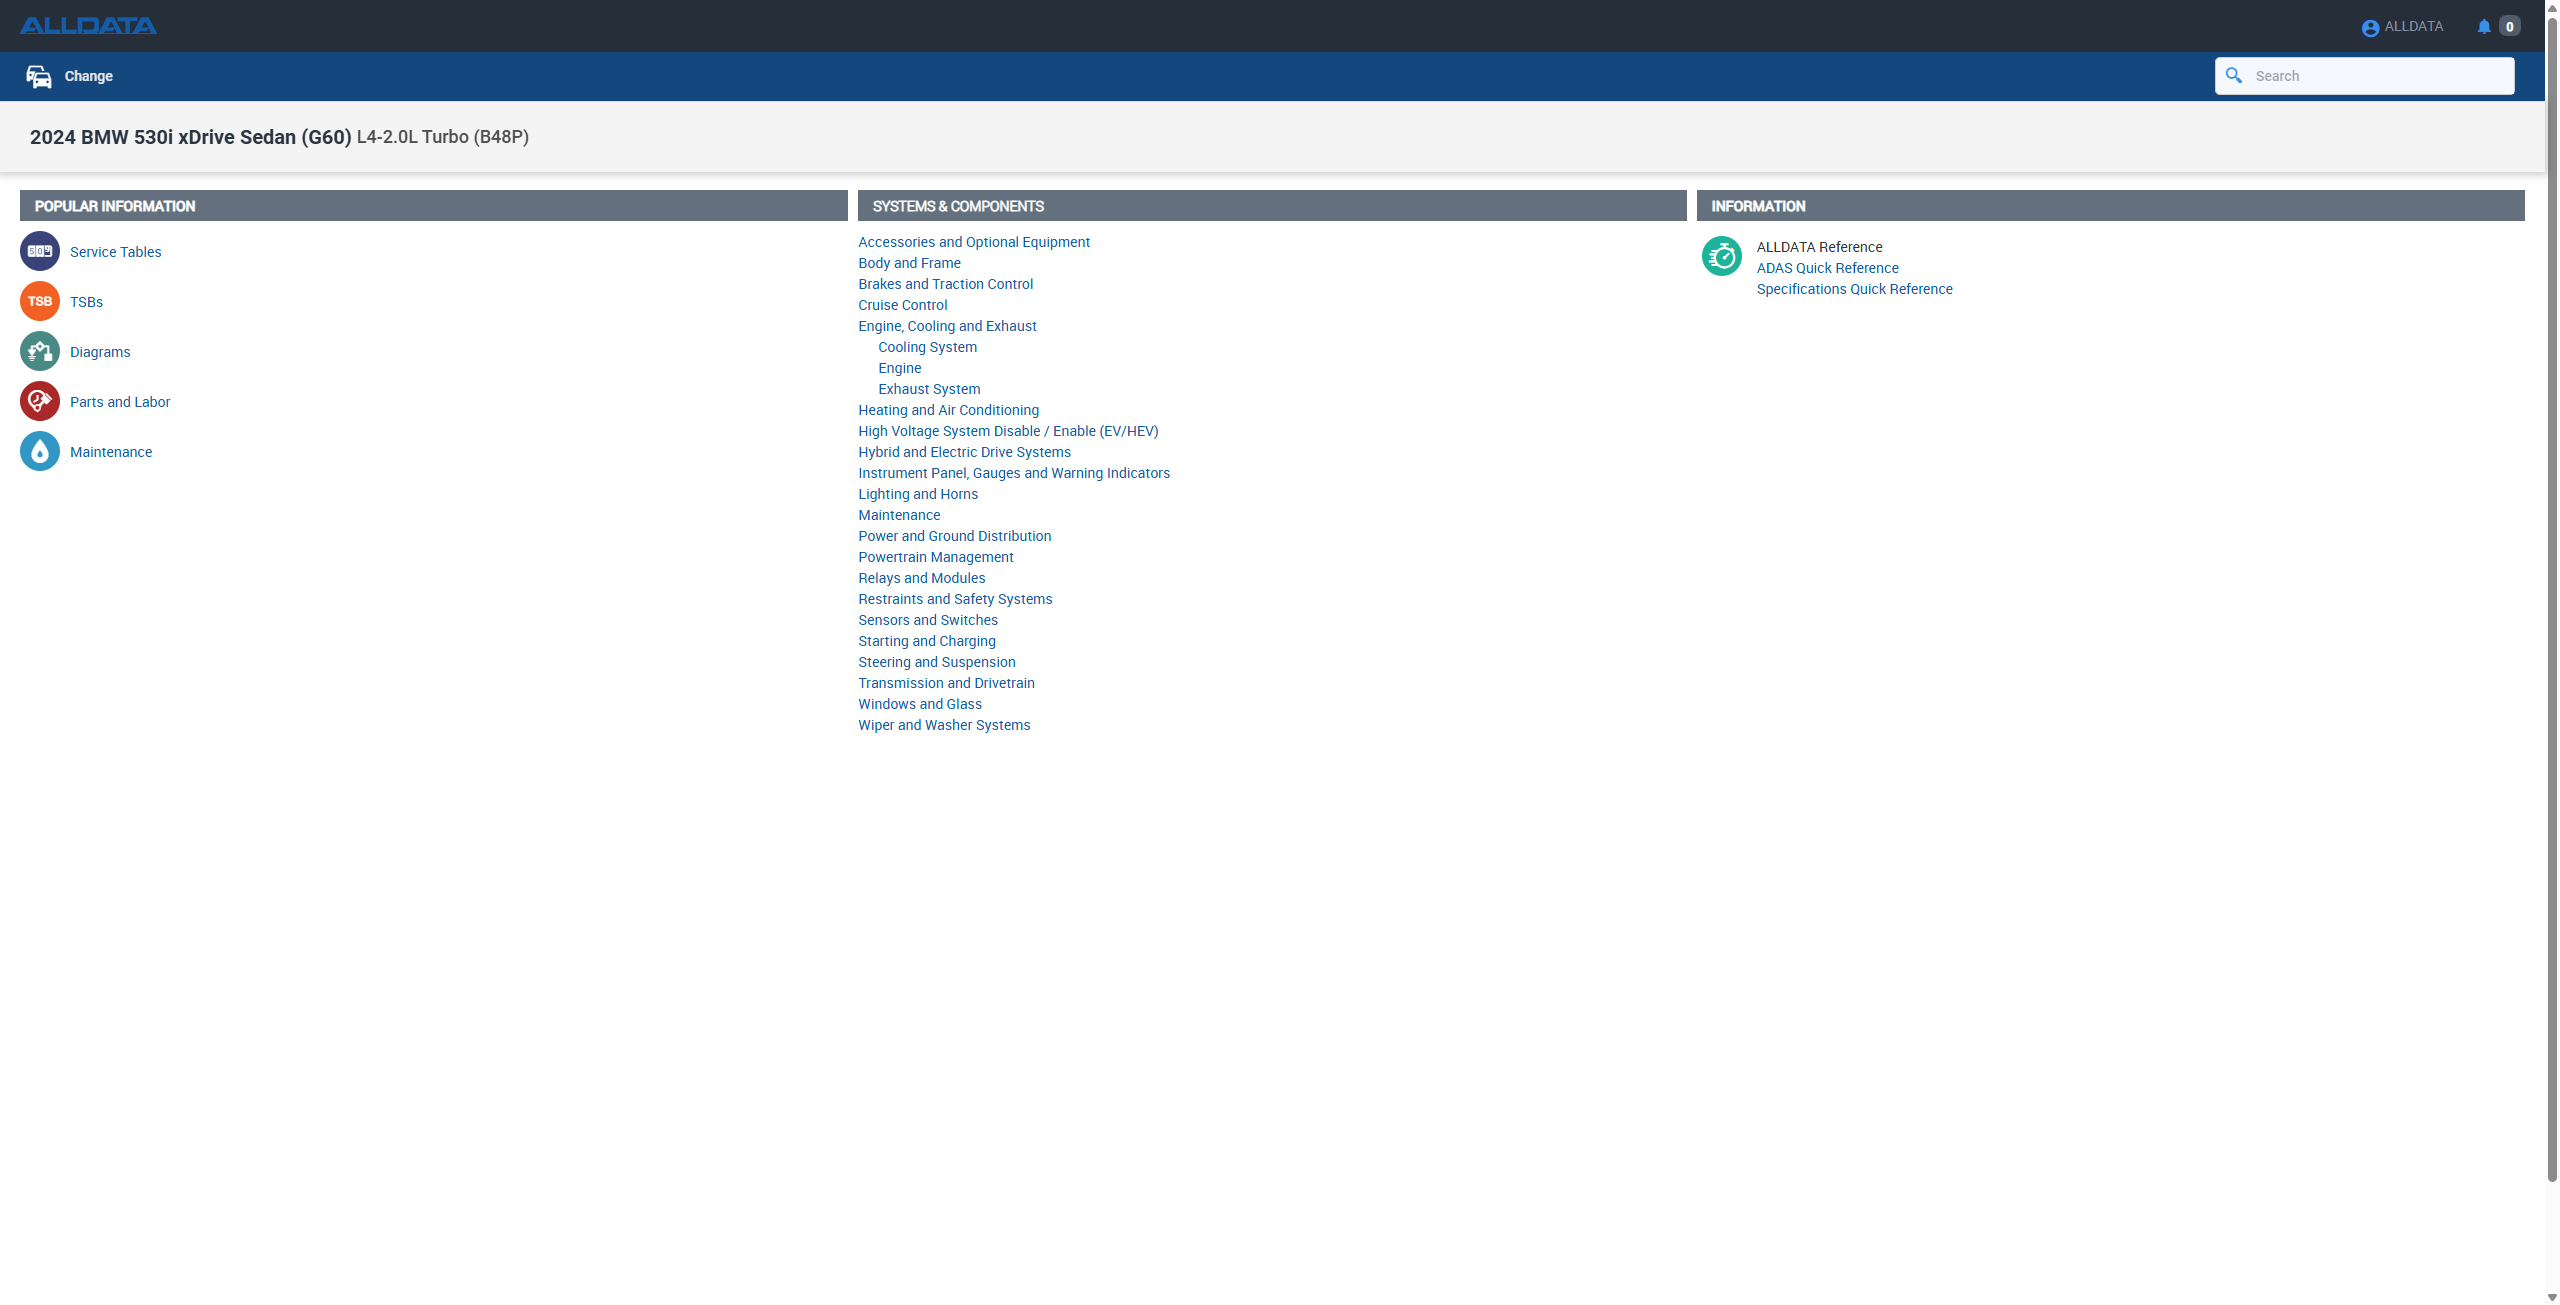2560x1305 pixels.
Task: Open the ALLDATA Reference stopwatch icon
Action: click(1722, 256)
